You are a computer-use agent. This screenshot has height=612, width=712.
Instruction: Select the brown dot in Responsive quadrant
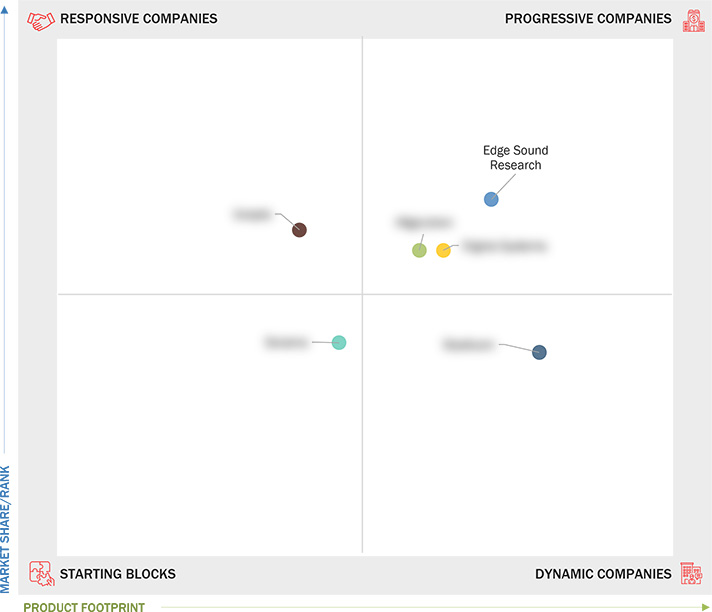[x=299, y=230]
